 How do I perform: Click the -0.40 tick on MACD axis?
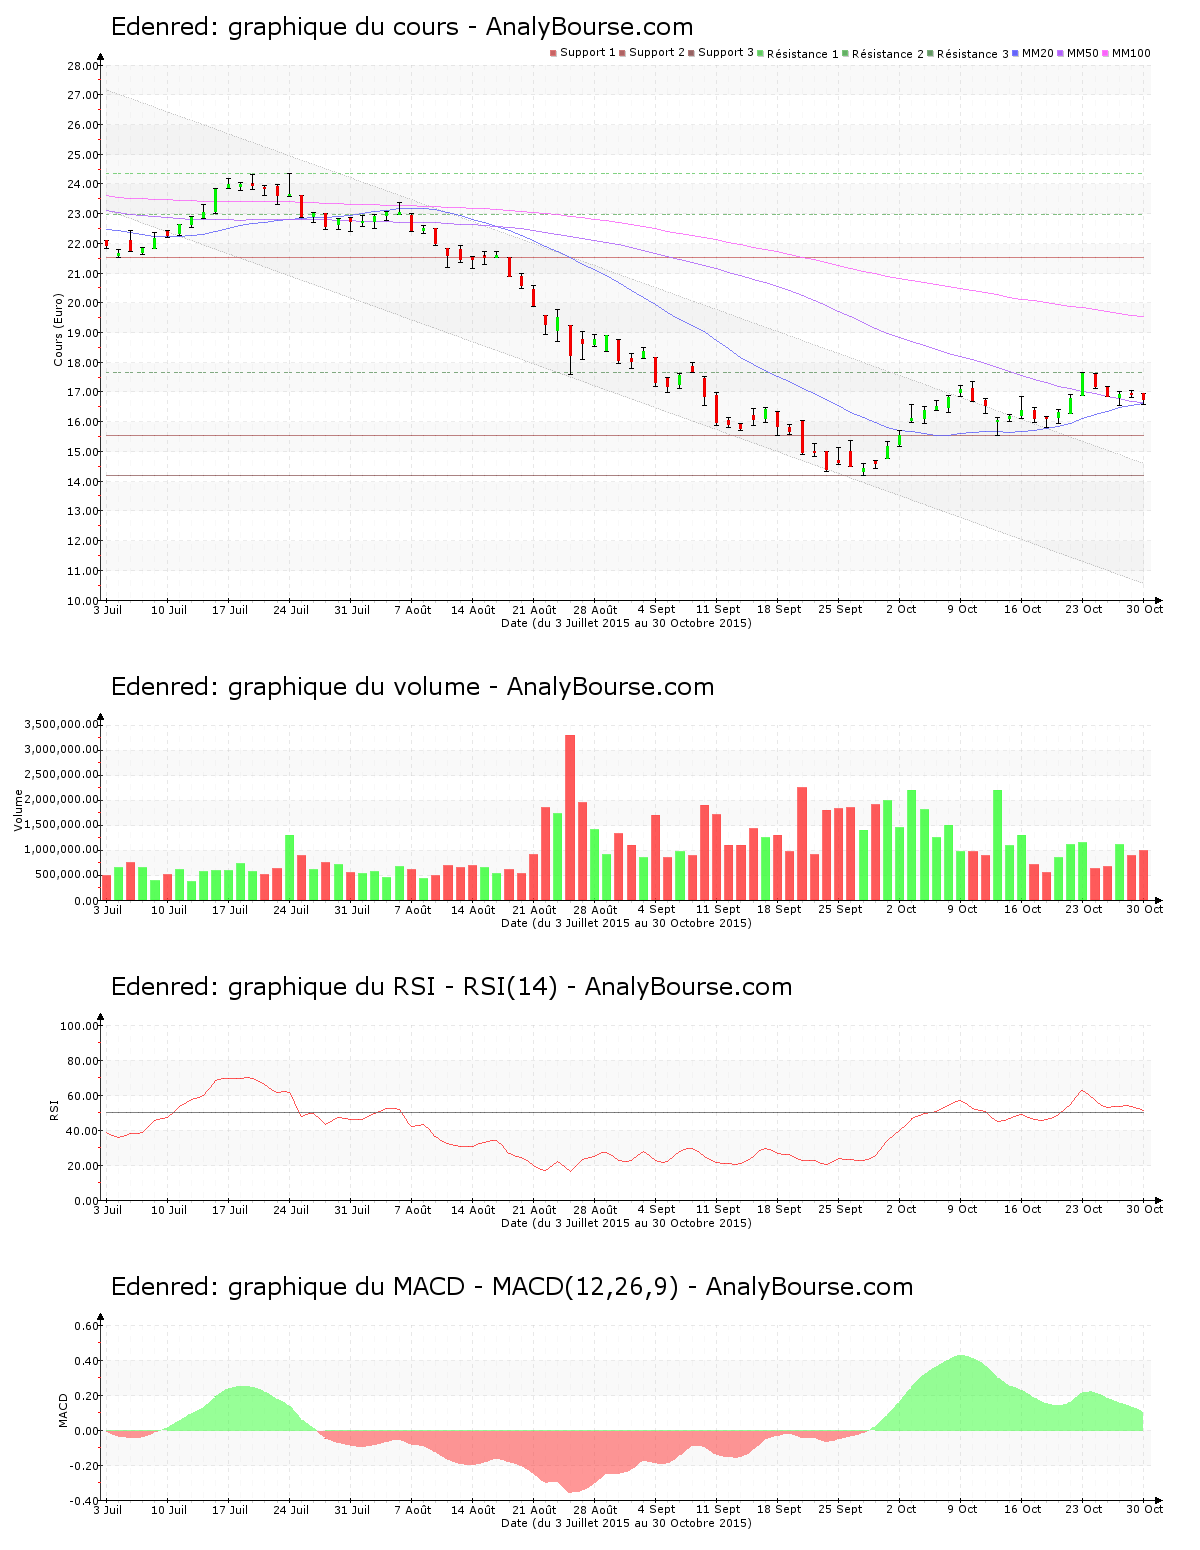click(x=84, y=1501)
